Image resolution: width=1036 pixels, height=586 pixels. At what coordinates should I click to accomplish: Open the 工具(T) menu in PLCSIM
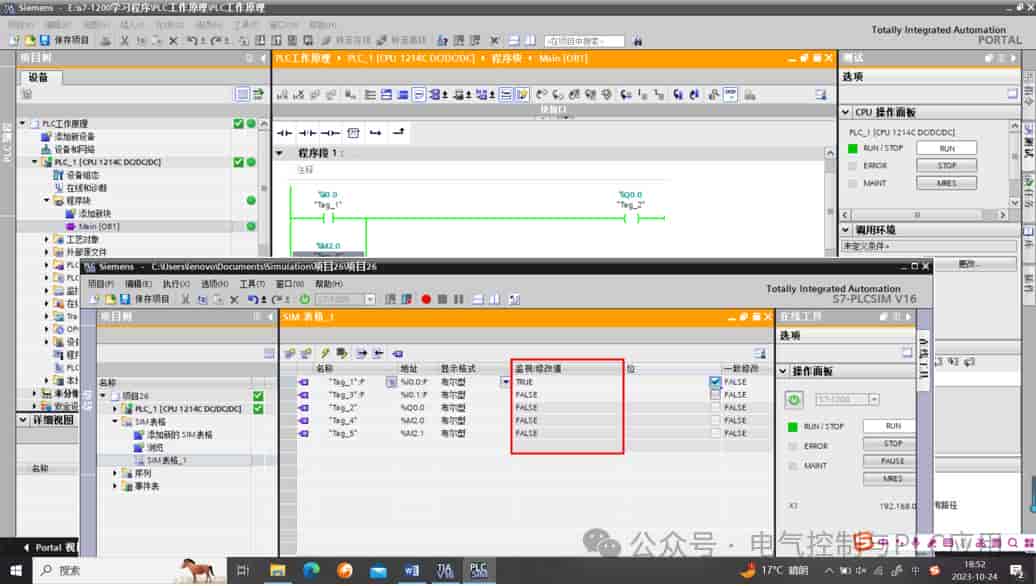(252, 283)
